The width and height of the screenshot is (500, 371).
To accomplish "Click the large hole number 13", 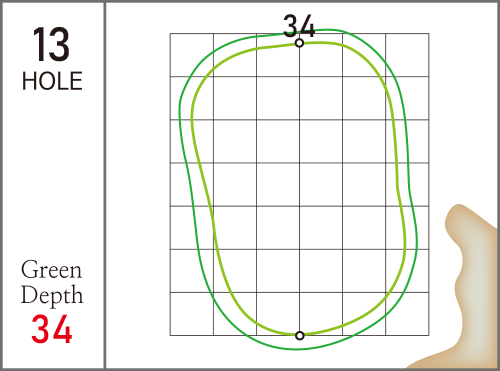I will [51, 45].
